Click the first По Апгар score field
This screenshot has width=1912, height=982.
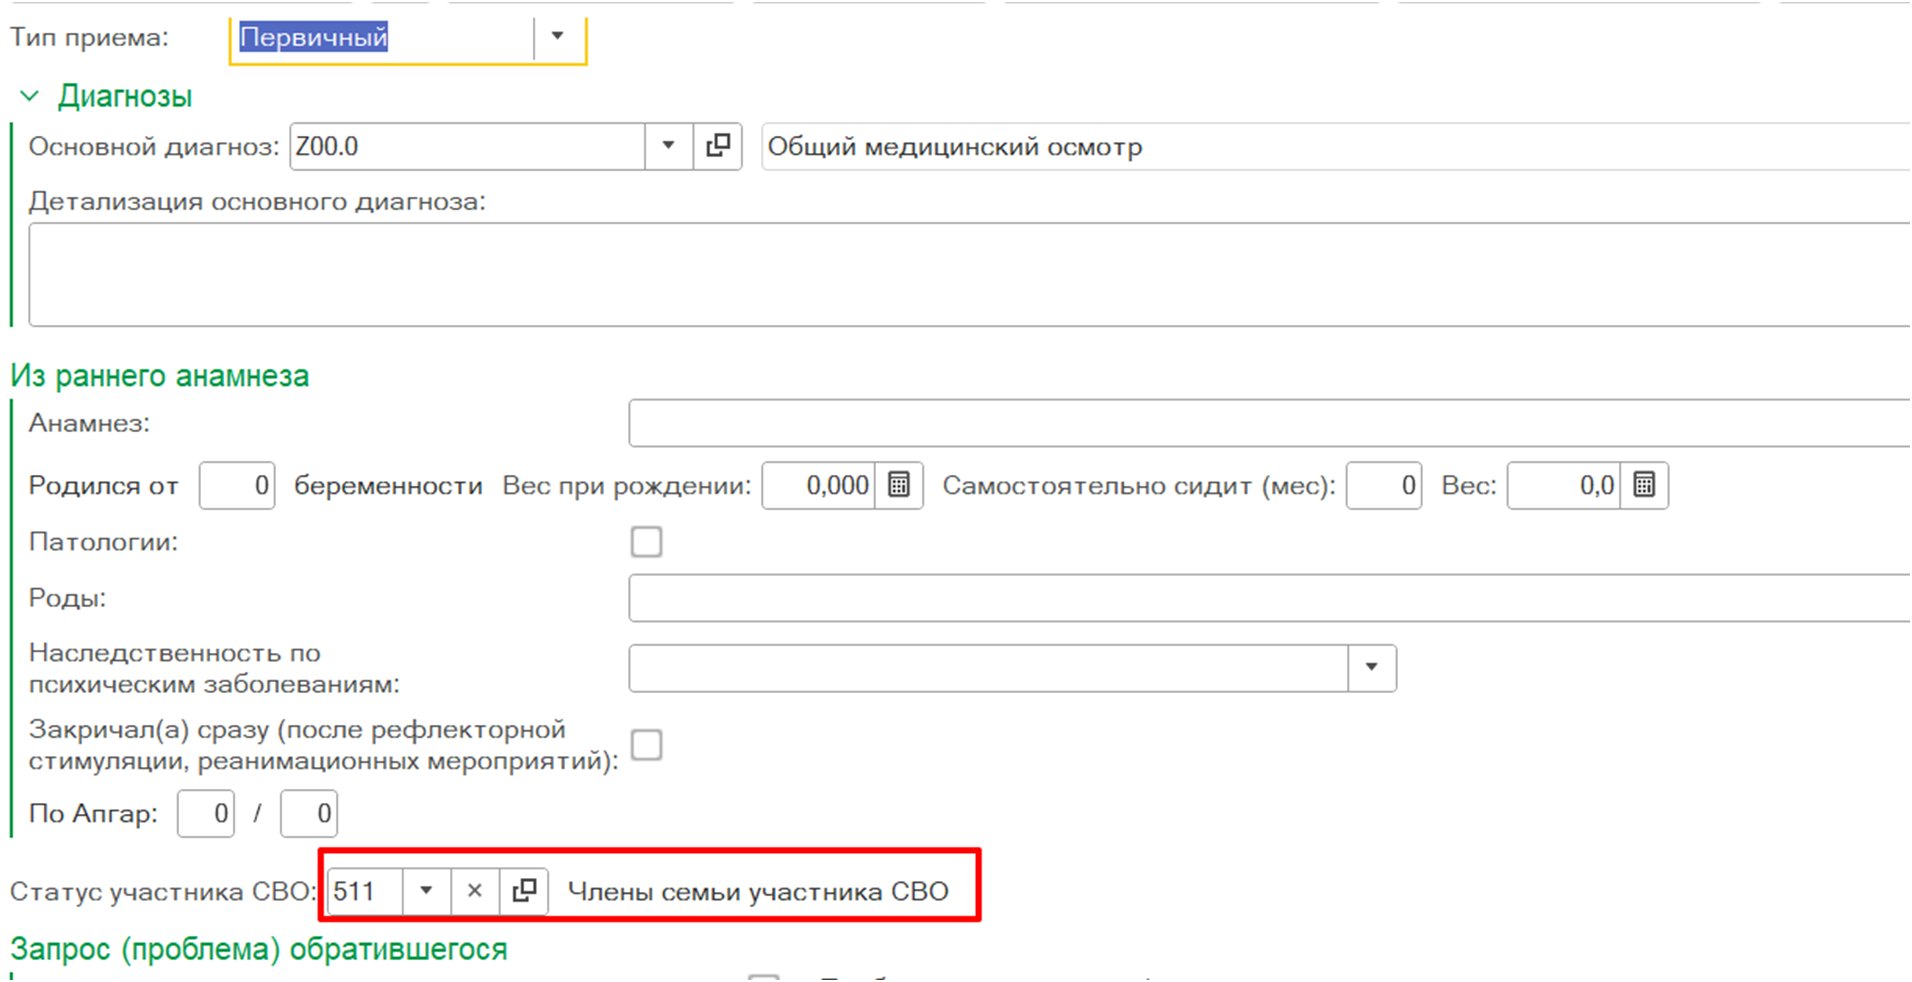pyautogui.click(x=206, y=814)
